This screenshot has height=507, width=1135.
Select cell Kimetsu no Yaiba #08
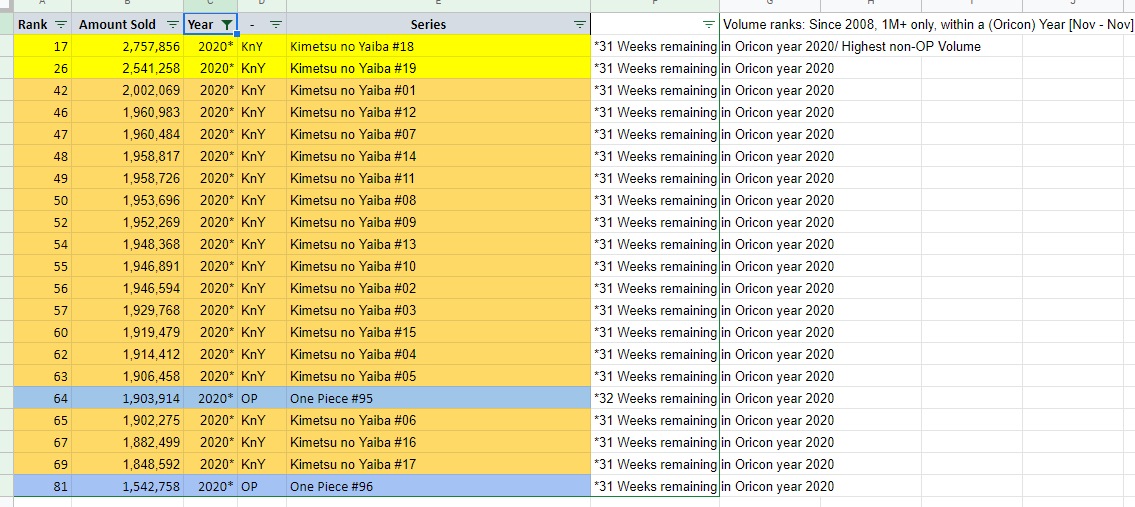(438, 201)
